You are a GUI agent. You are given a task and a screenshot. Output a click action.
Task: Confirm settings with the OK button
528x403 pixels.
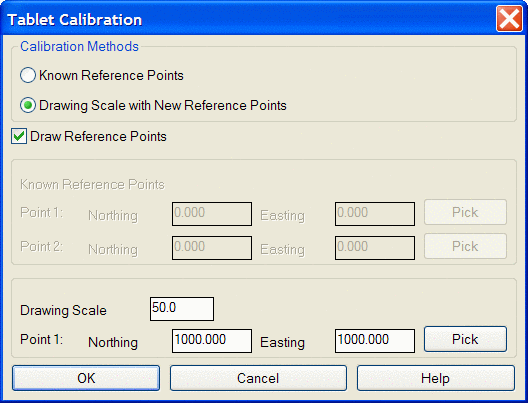point(86,378)
